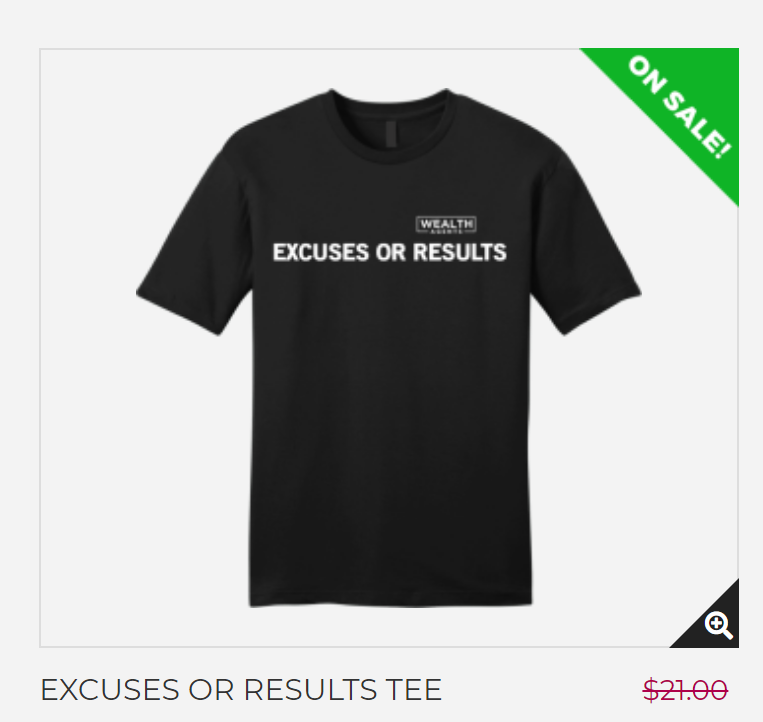Click the plus sign inside the magnifier
Image resolution: width=763 pixels, height=722 pixels.
tap(716, 622)
